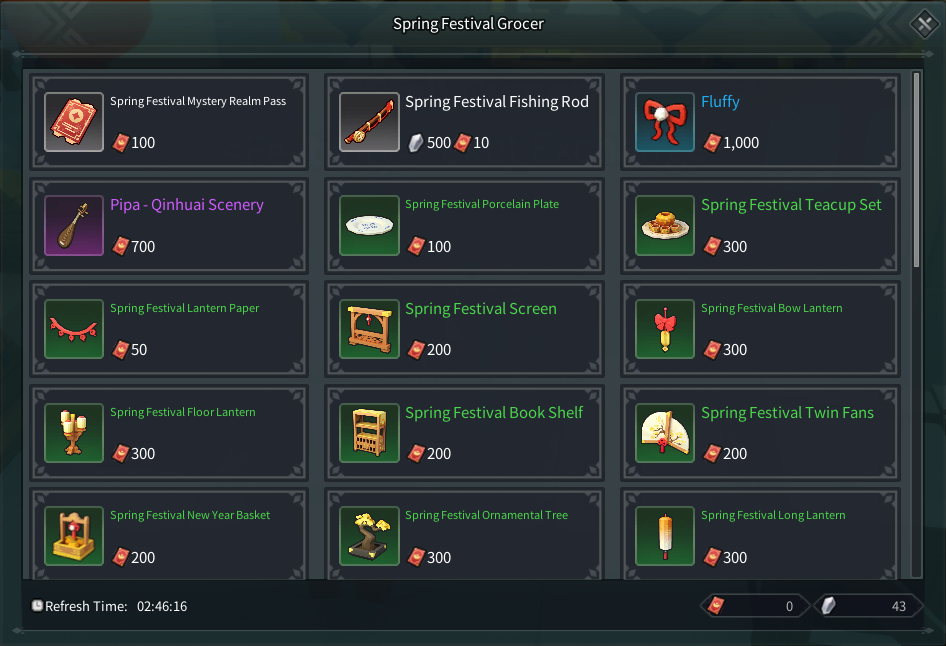Select the Spring Festival Twin Fans icon
Screen dimensions: 946x646
pyautogui.click(x=665, y=433)
